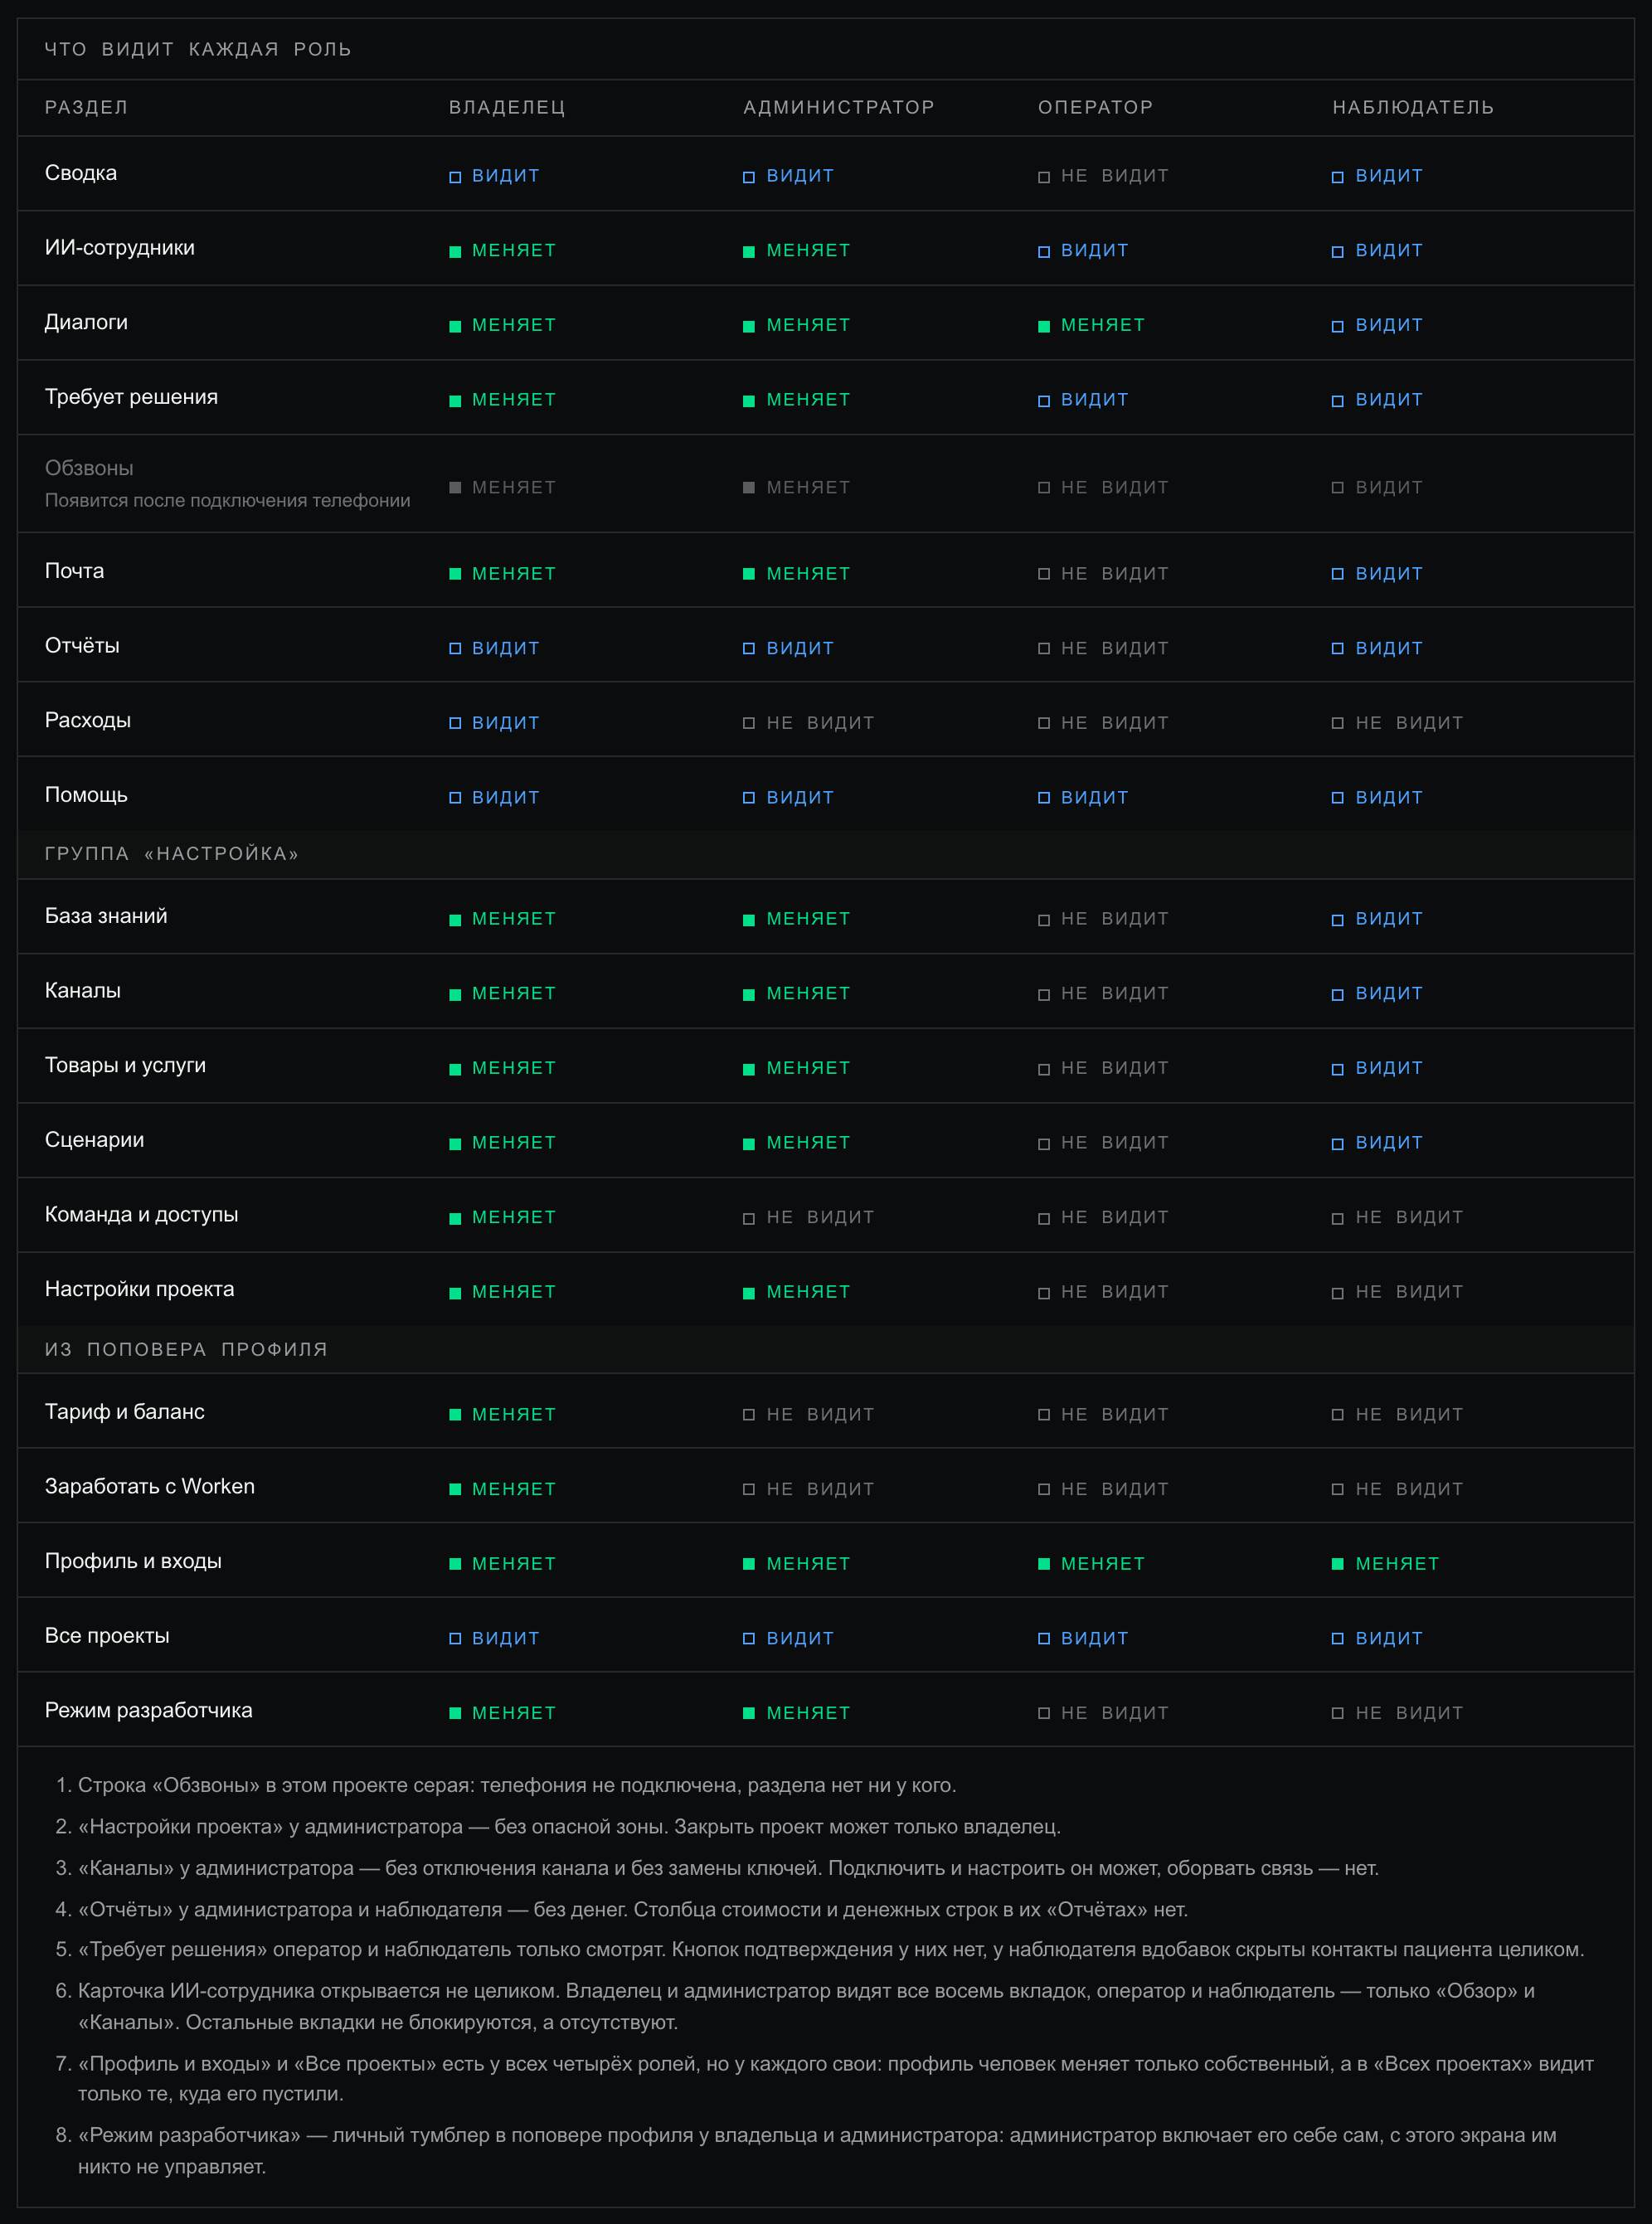Click the greyed «Обзвоны» row label
The width and height of the screenshot is (1652, 2224).
click(89, 468)
